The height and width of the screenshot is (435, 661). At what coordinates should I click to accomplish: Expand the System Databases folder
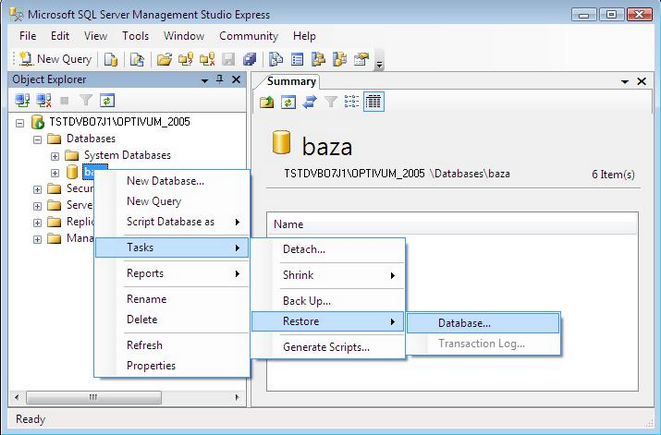click(55, 156)
